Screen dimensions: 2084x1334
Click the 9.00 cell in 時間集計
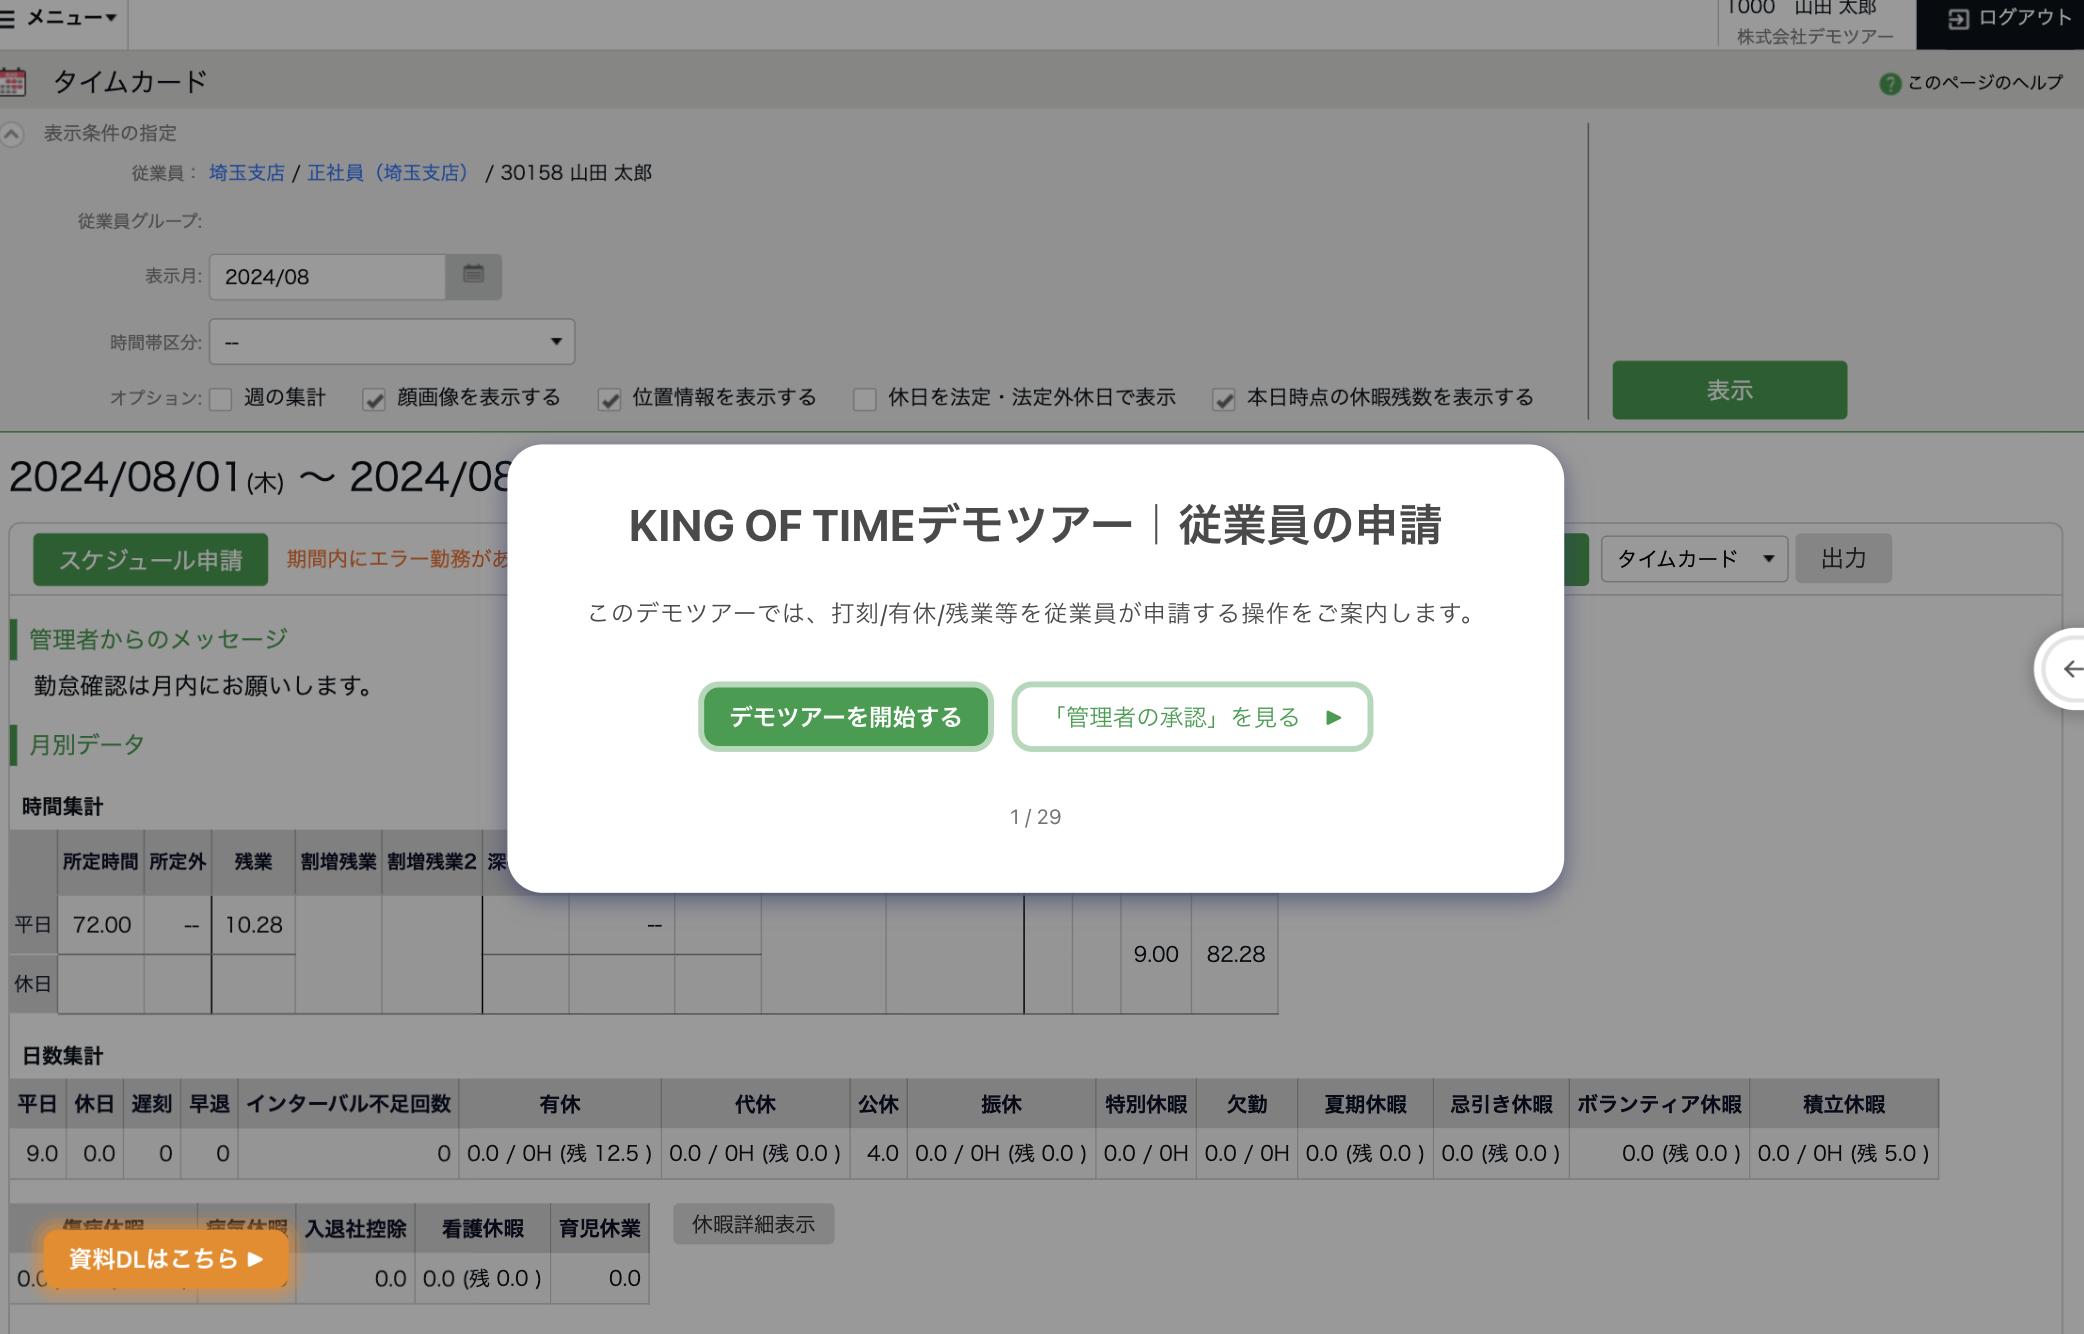tap(1156, 954)
